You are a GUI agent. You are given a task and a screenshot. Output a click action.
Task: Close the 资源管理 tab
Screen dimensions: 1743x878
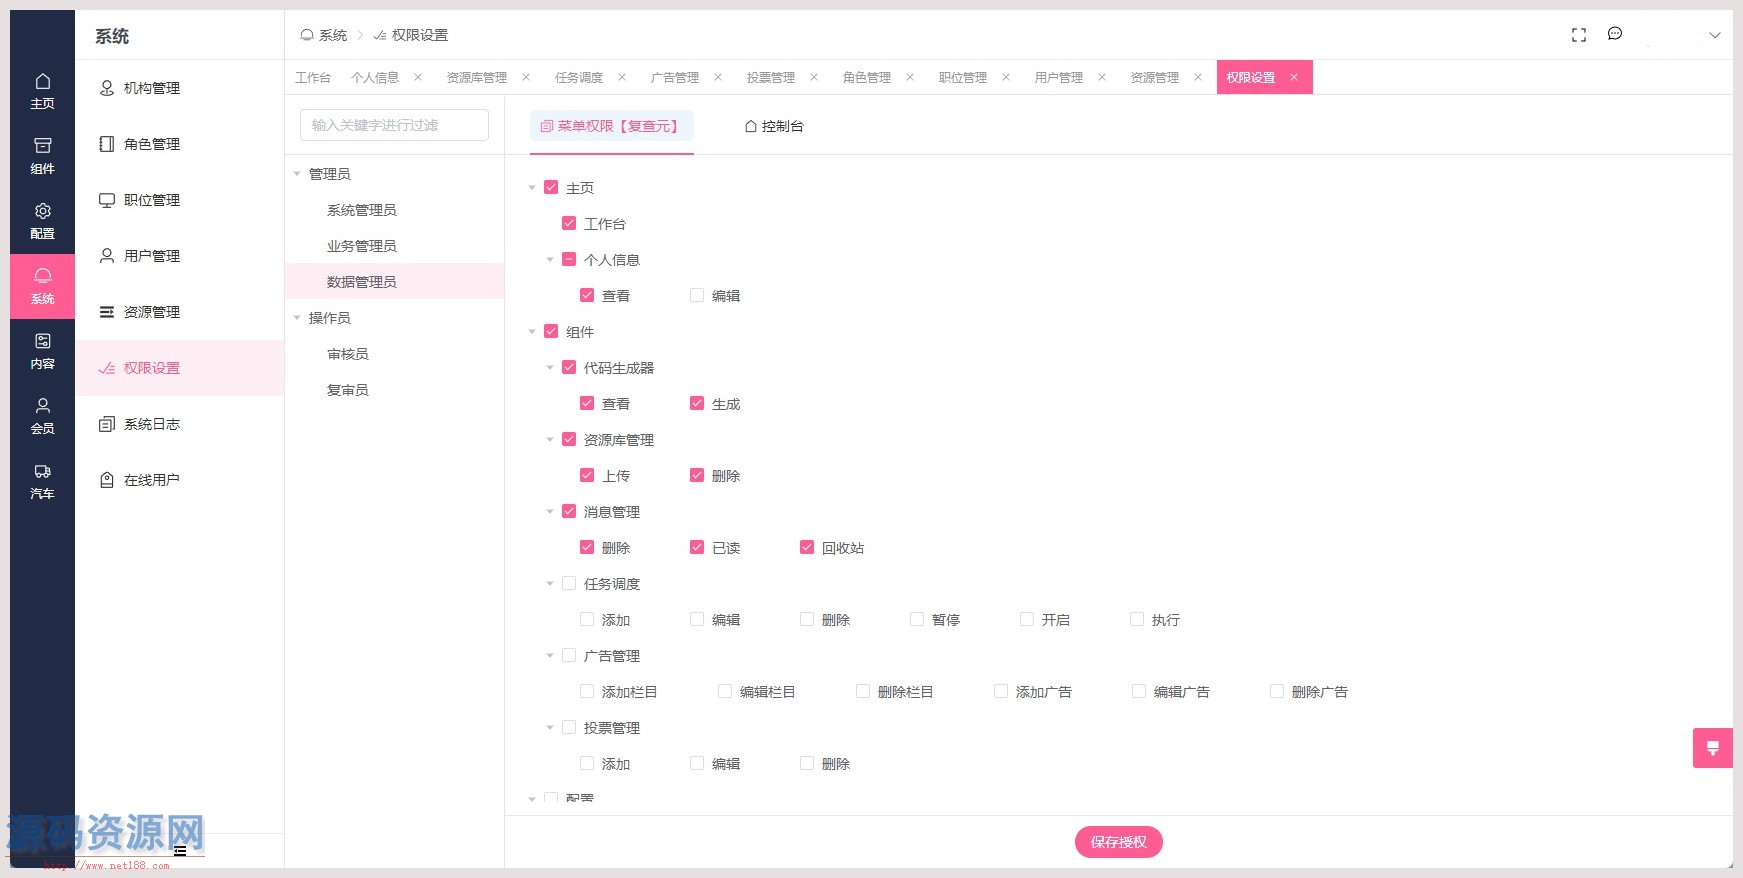pyautogui.click(x=1198, y=77)
